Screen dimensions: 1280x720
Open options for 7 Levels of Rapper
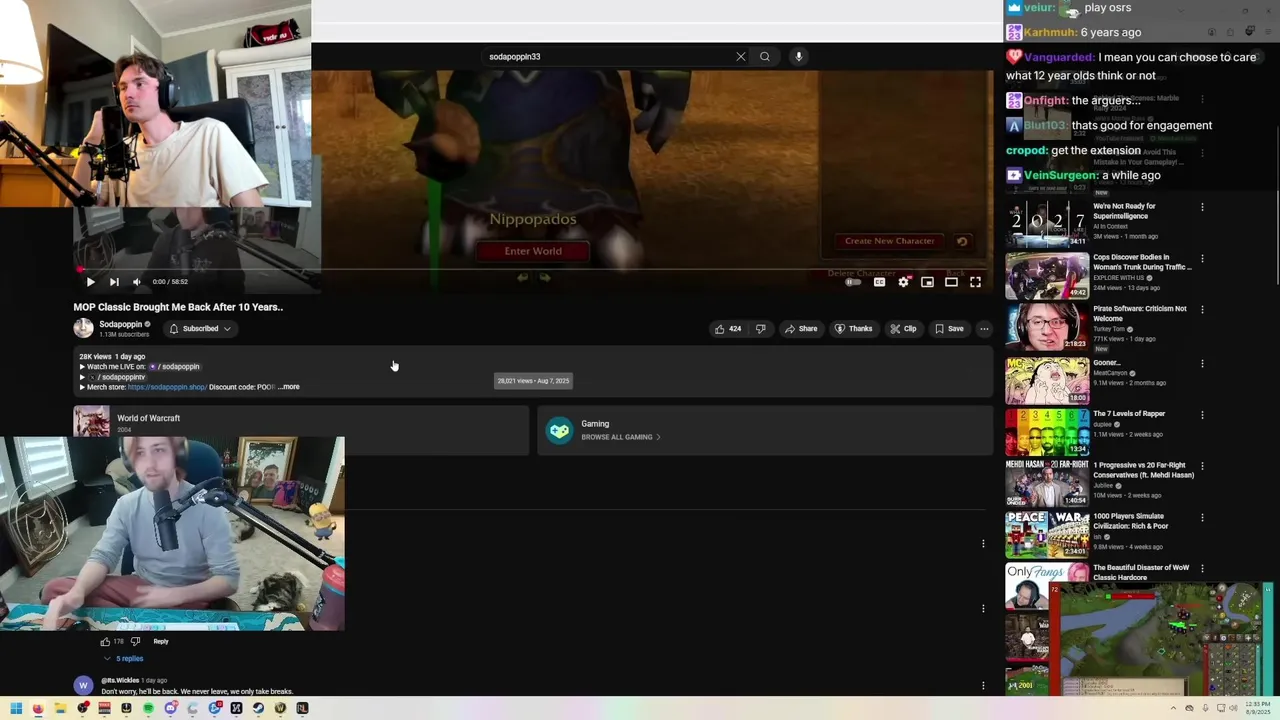pyautogui.click(x=1202, y=414)
